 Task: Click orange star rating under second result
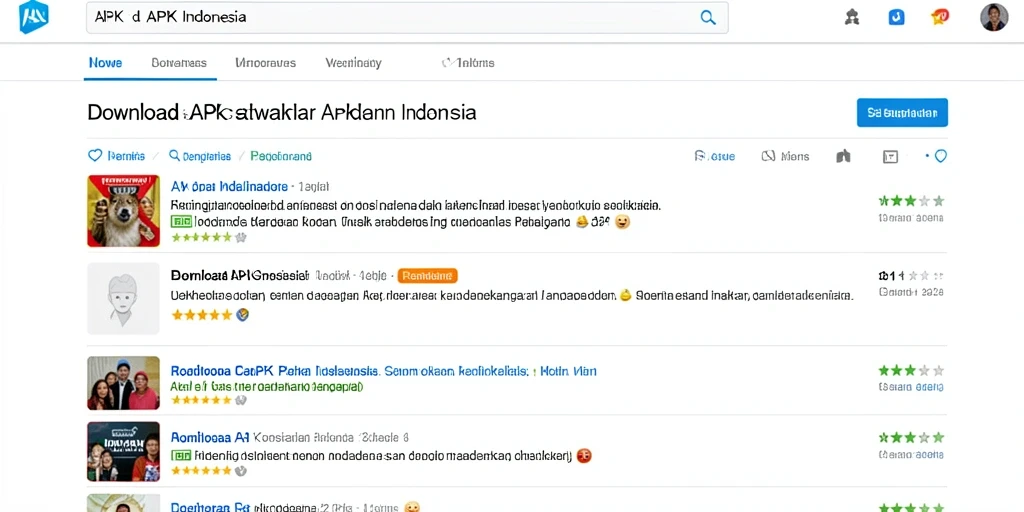click(202, 315)
